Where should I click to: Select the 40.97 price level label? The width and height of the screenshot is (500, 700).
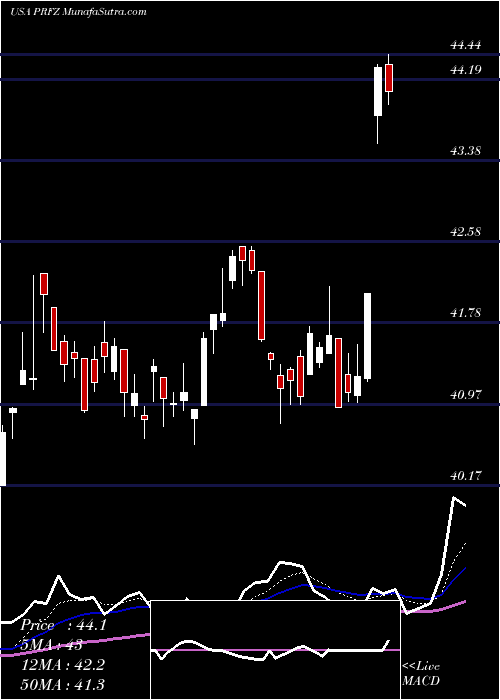pyautogui.click(x=466, y=395)
